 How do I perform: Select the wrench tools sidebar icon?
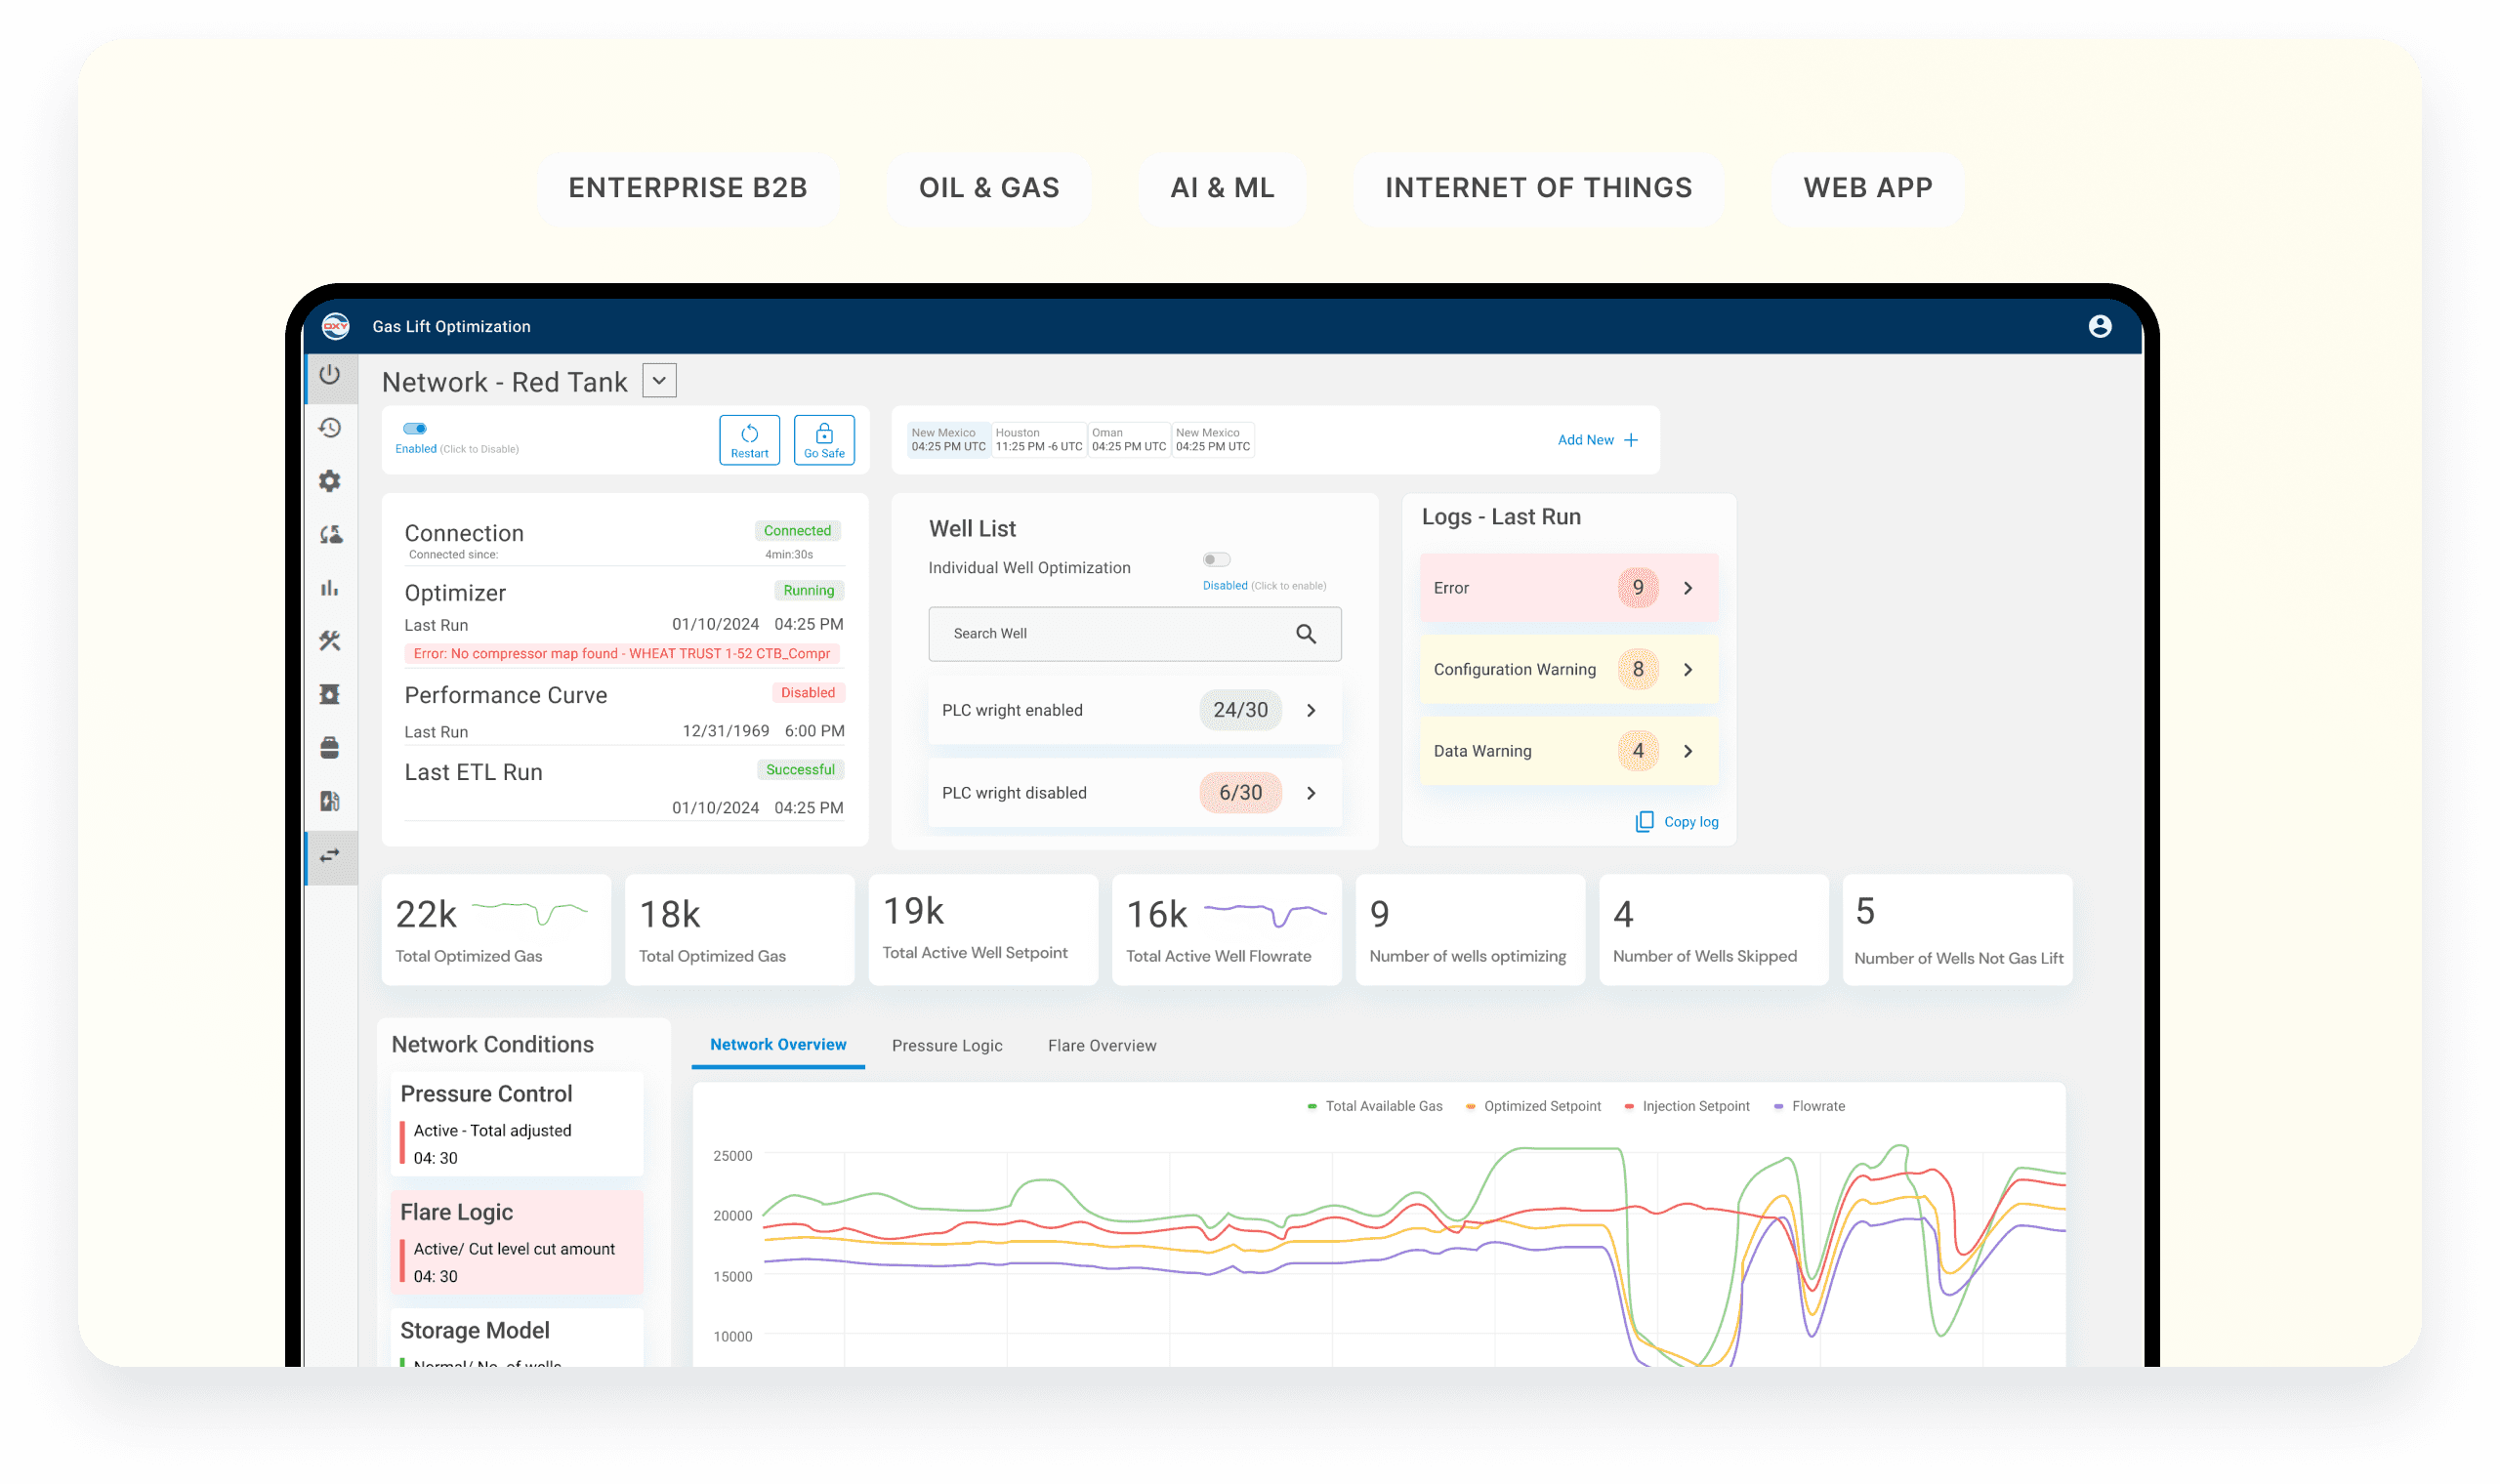tap(330, 641)
